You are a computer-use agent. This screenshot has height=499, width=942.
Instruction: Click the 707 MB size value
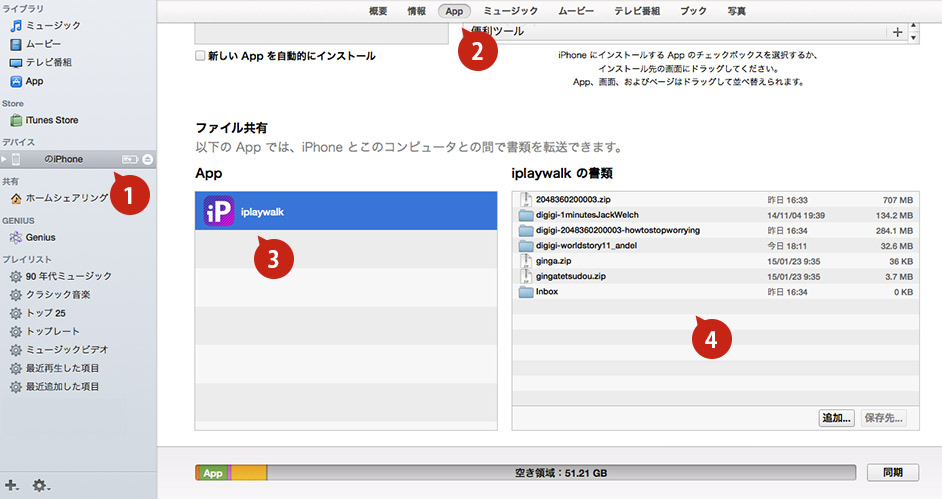(x=898, y=200)
